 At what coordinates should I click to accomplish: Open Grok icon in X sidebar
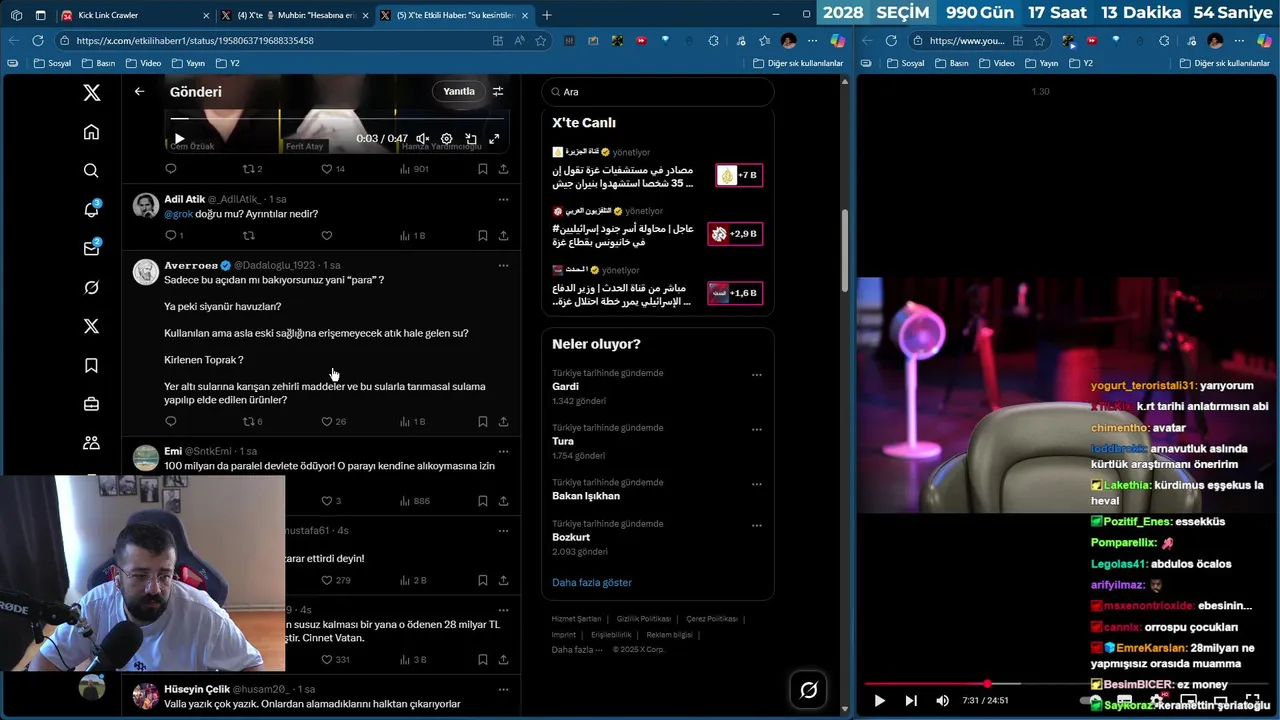point(91,288)
